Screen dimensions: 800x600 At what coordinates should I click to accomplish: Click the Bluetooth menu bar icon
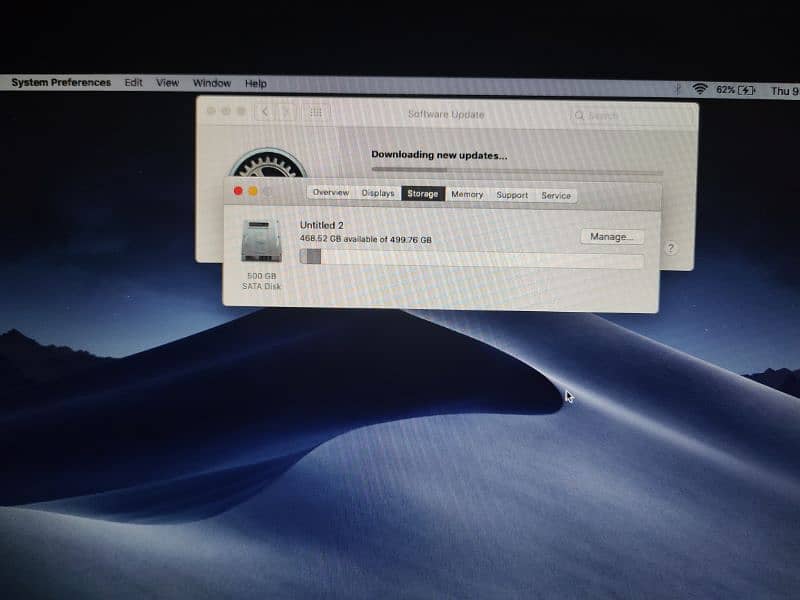click(x=678, y=89)
